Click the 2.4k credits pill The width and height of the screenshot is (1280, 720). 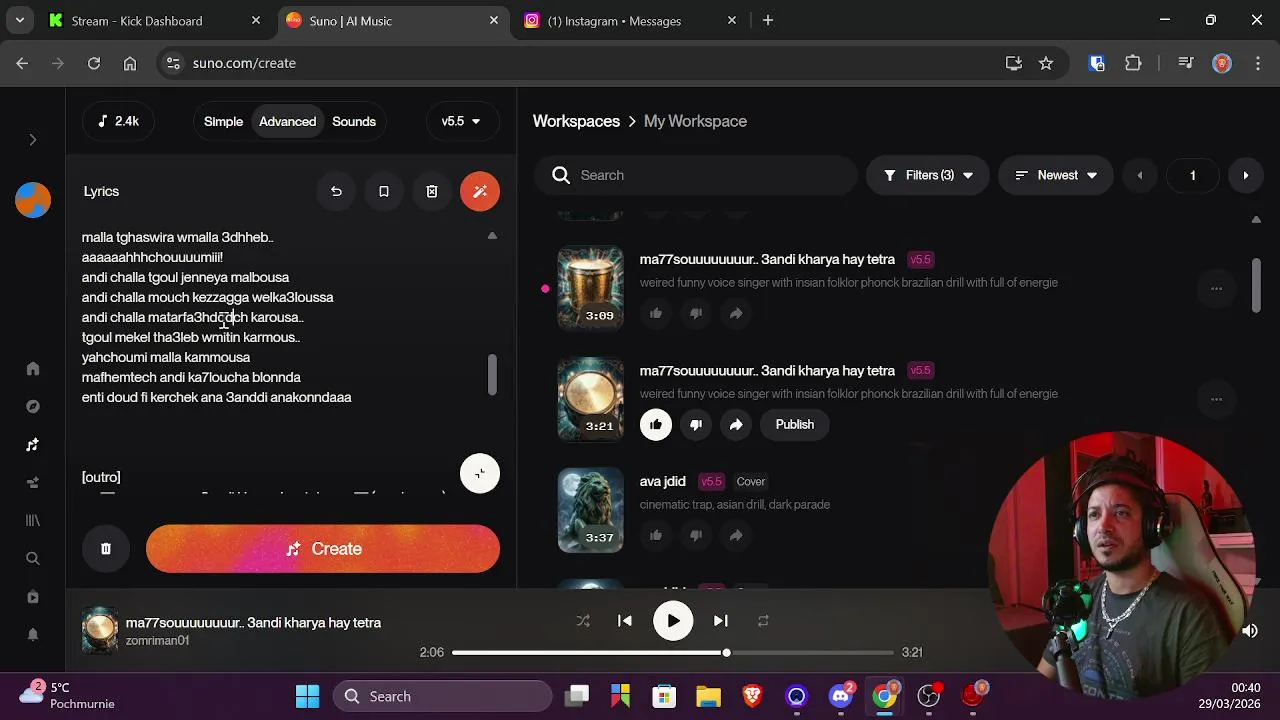118,121
